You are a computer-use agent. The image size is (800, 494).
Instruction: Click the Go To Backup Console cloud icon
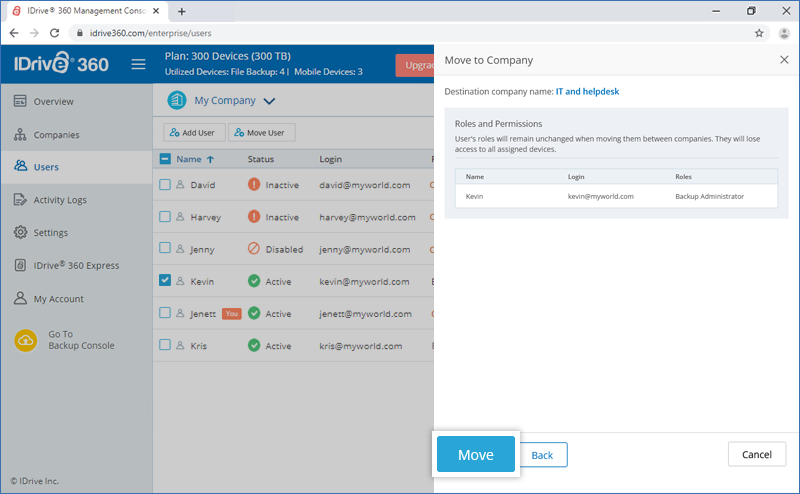[26, 340]
